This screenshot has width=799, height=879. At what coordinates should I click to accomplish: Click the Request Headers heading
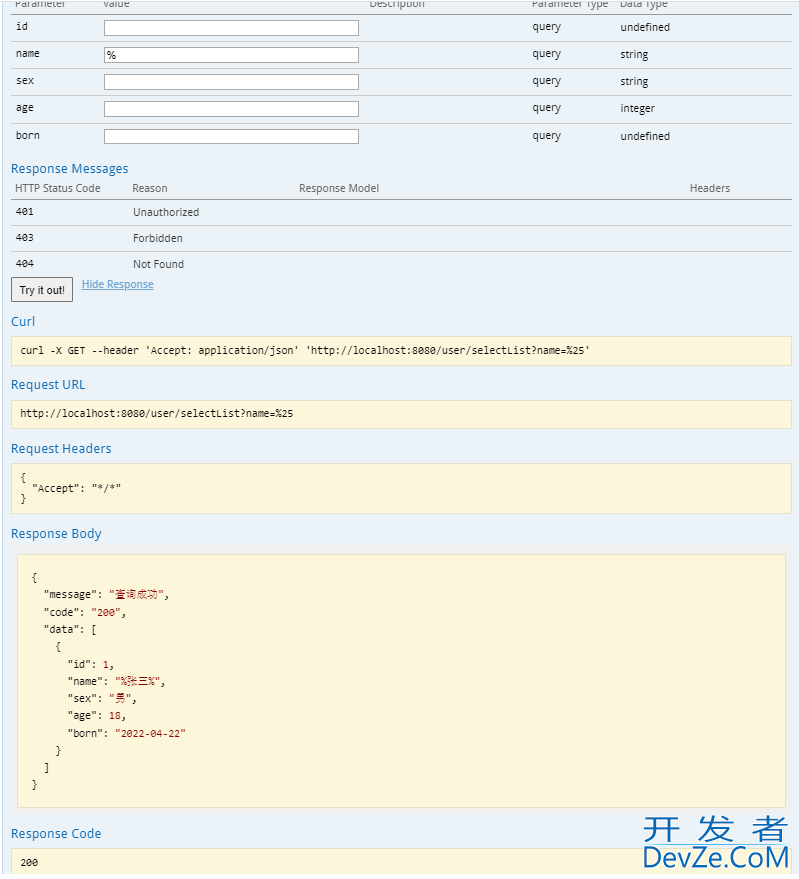tap(61, 448)
